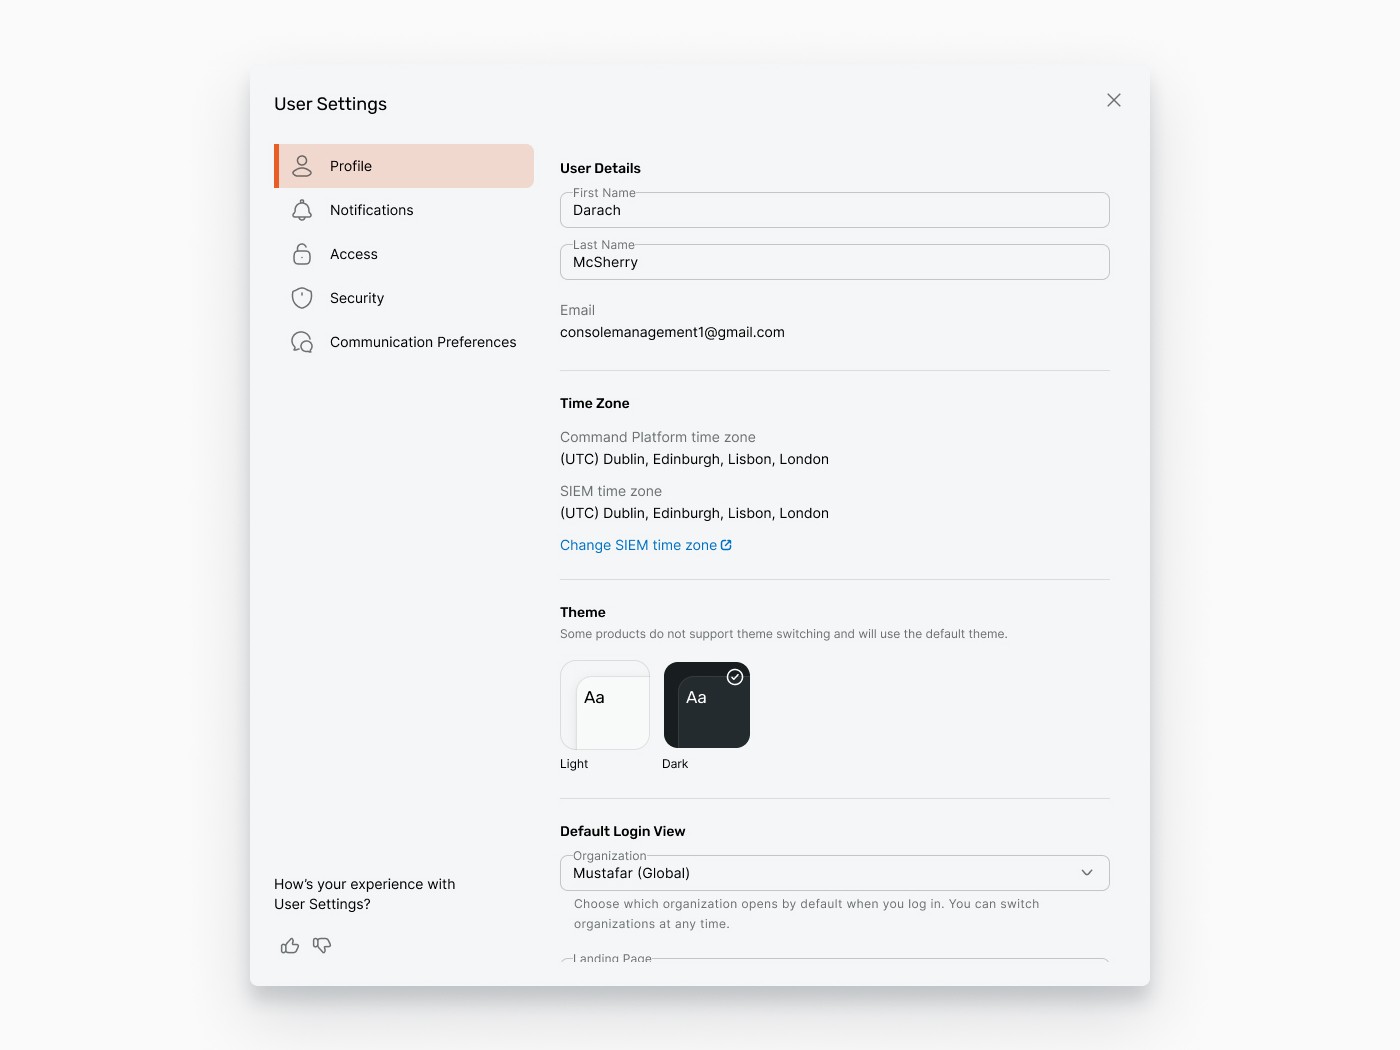Click the Dark theme selected checkmark

coord(735,677)
